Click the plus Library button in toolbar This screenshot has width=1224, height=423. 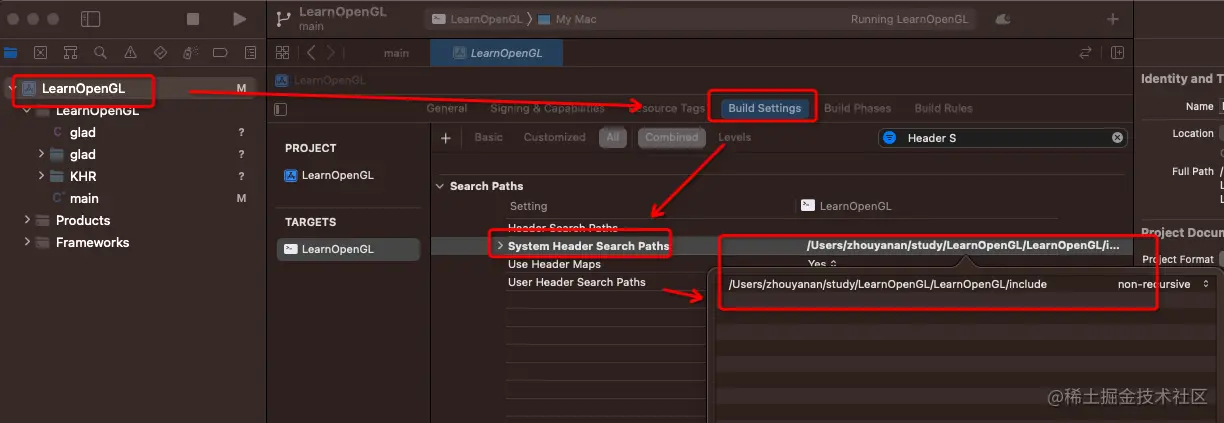click(1113, 19)
